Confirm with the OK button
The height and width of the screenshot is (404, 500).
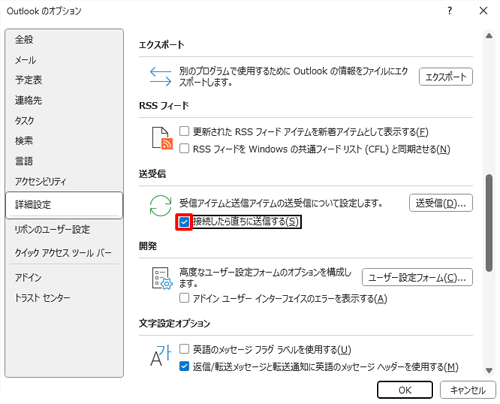(405, 390)
